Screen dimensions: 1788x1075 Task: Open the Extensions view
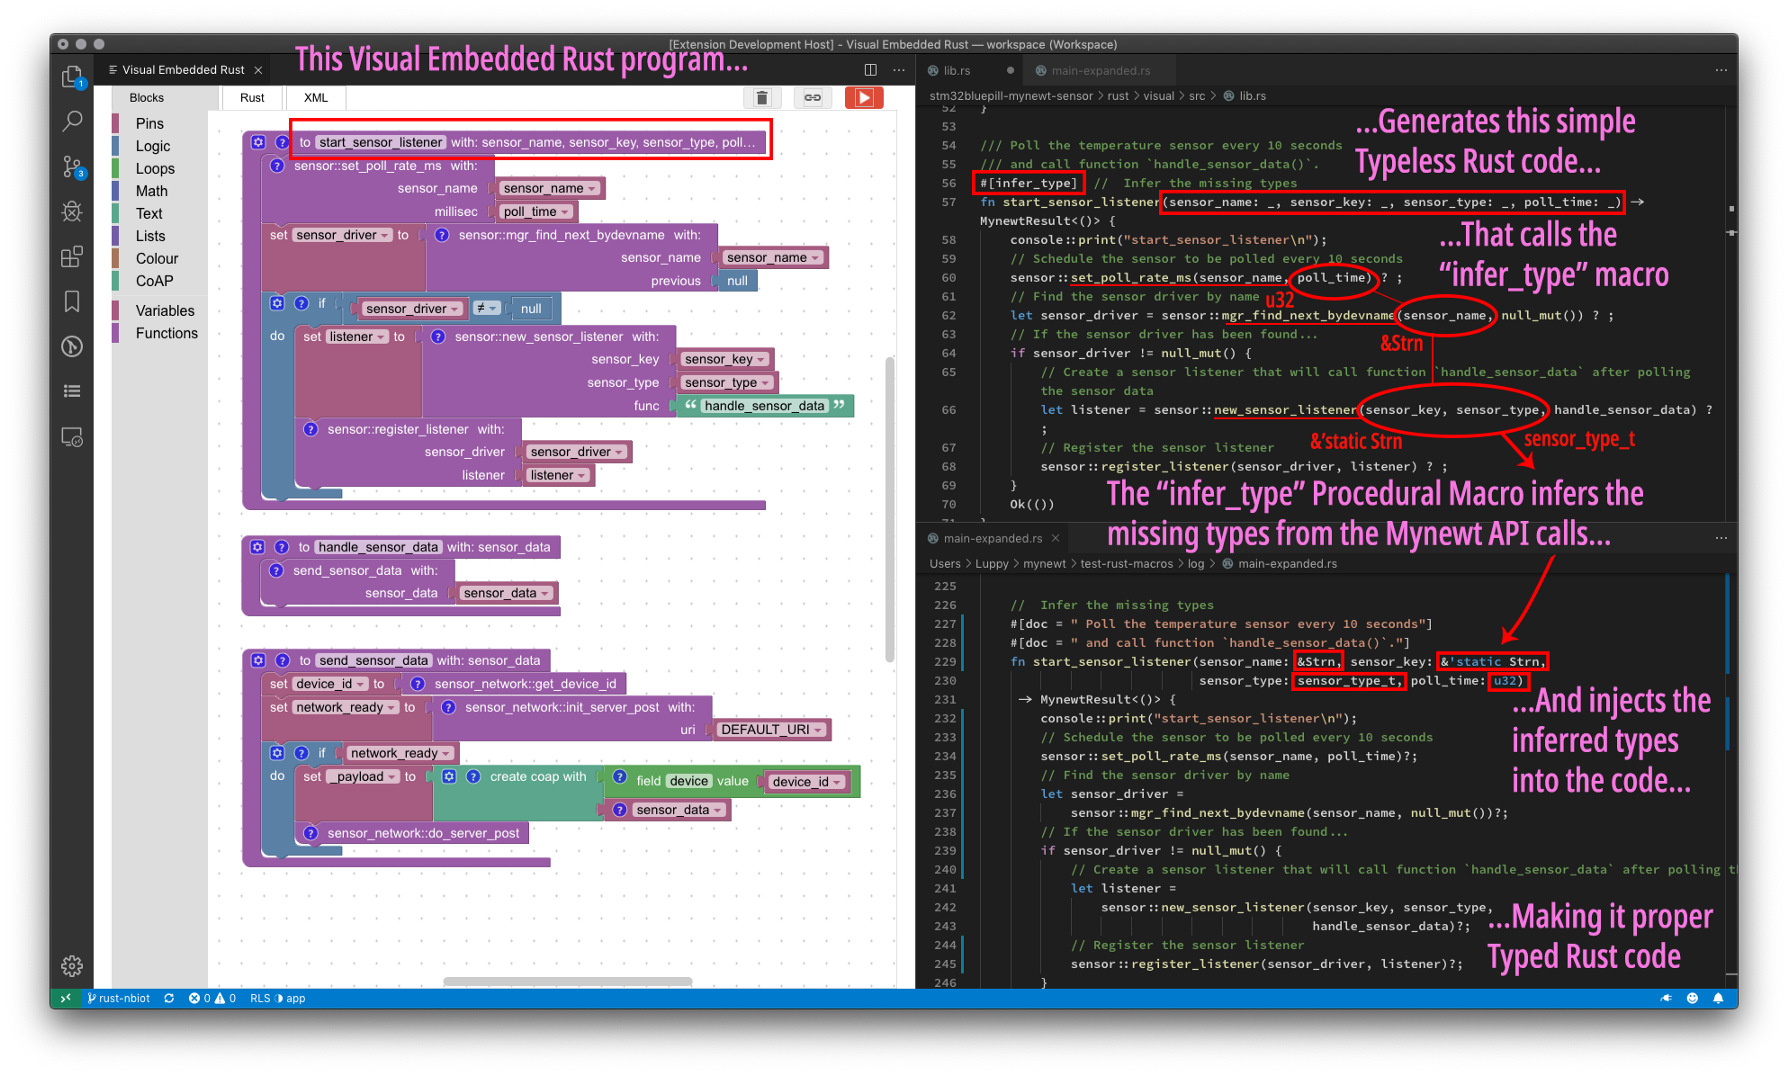(x=71, y=257)
